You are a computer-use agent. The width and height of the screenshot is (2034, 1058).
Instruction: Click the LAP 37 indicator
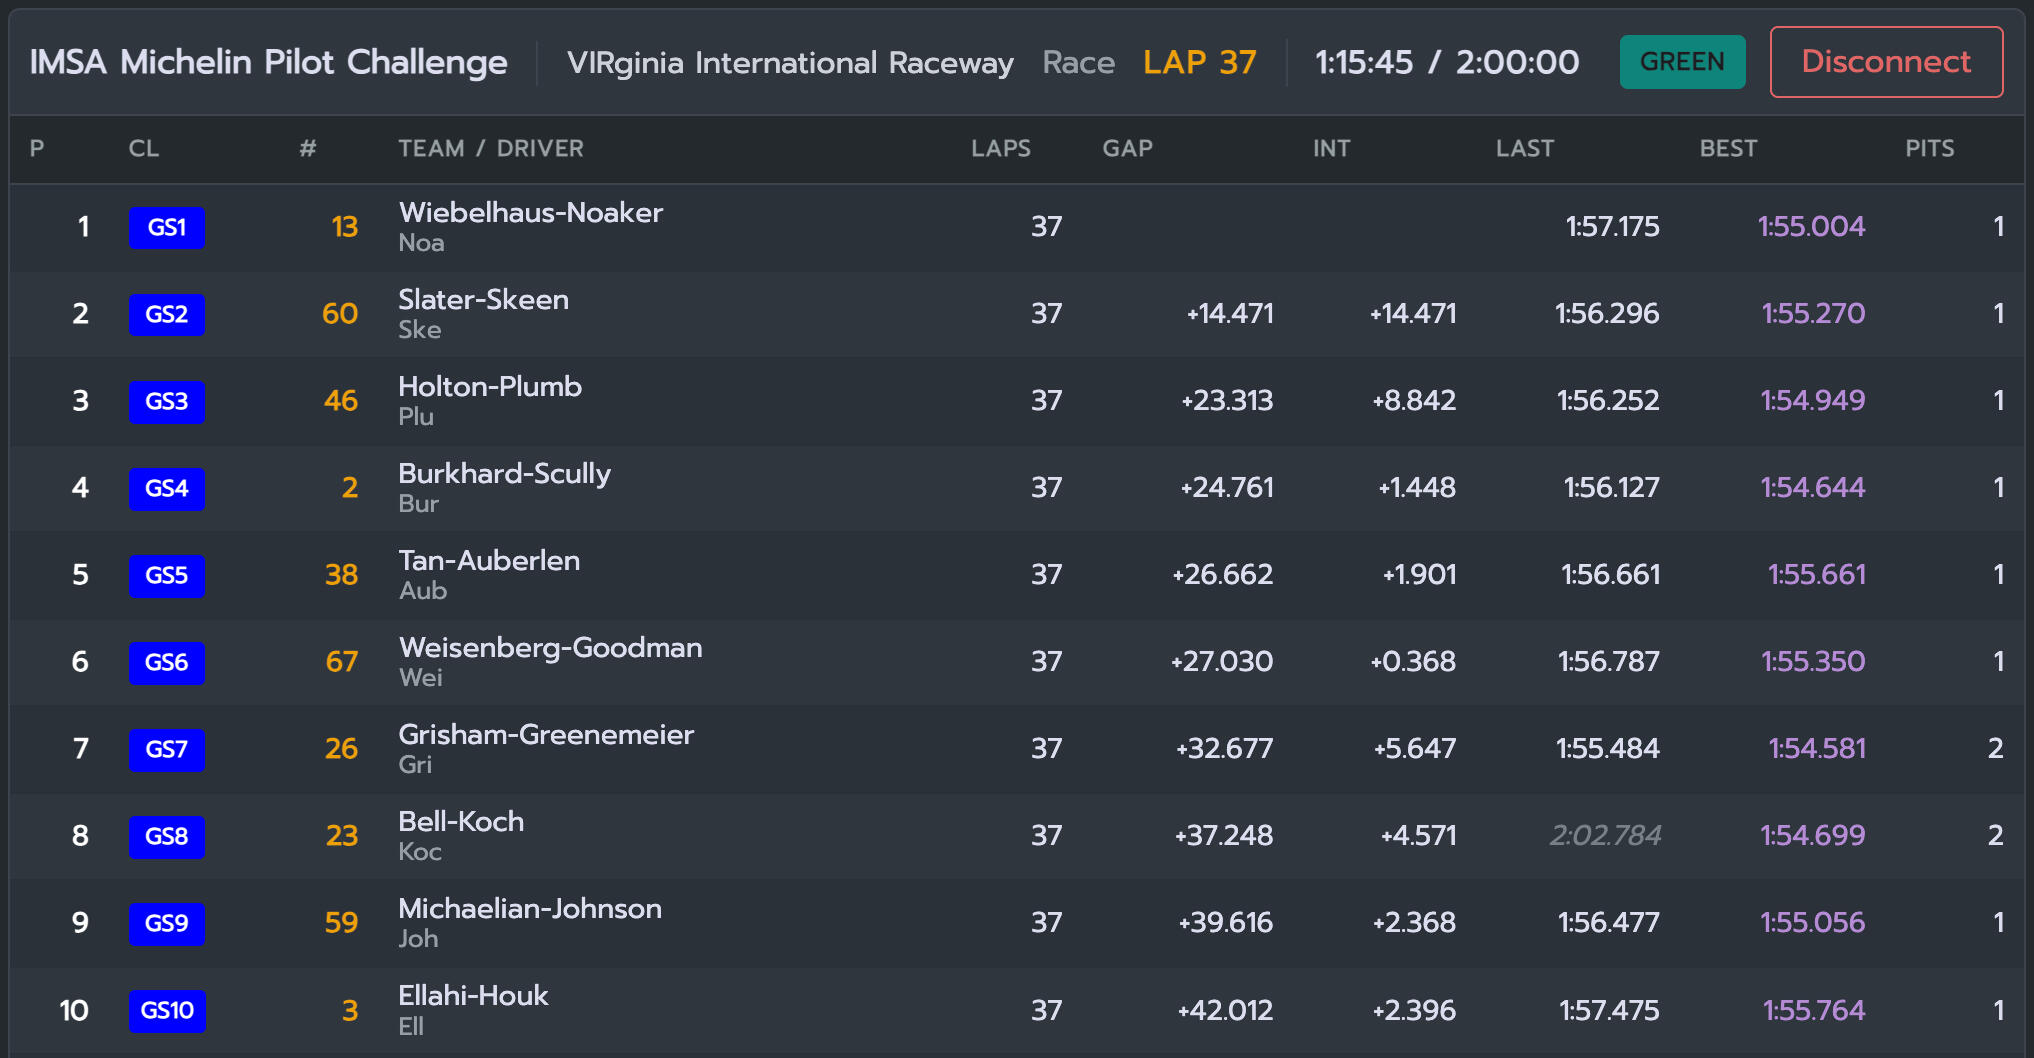coord(1199,62)
